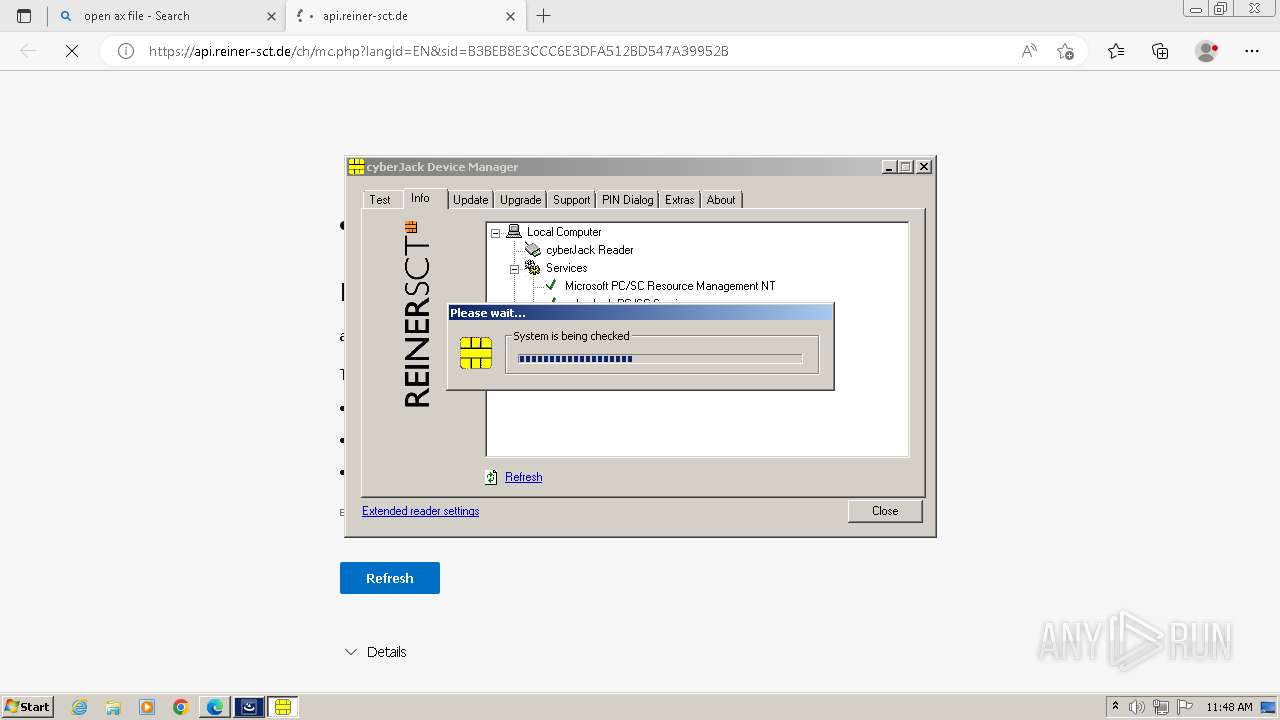
Task: Click the cyberJack Device Manager title icon
Action: [x=356, y=167]
